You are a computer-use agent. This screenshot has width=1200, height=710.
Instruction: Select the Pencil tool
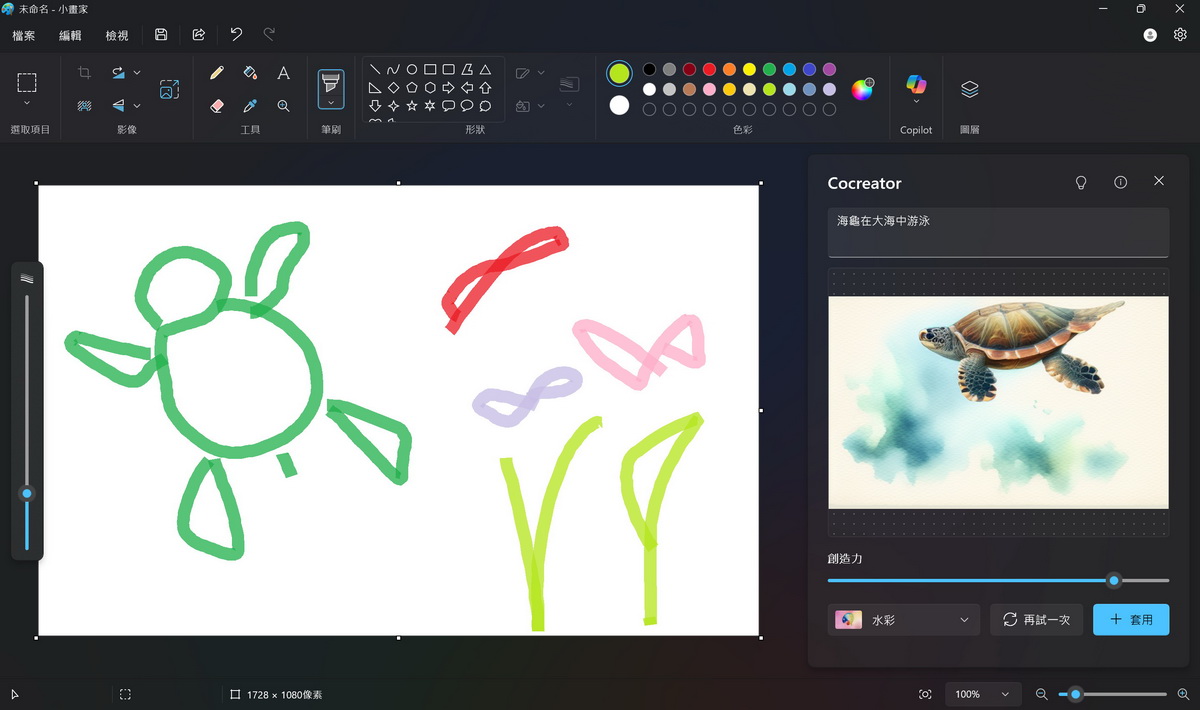[217, 73]
